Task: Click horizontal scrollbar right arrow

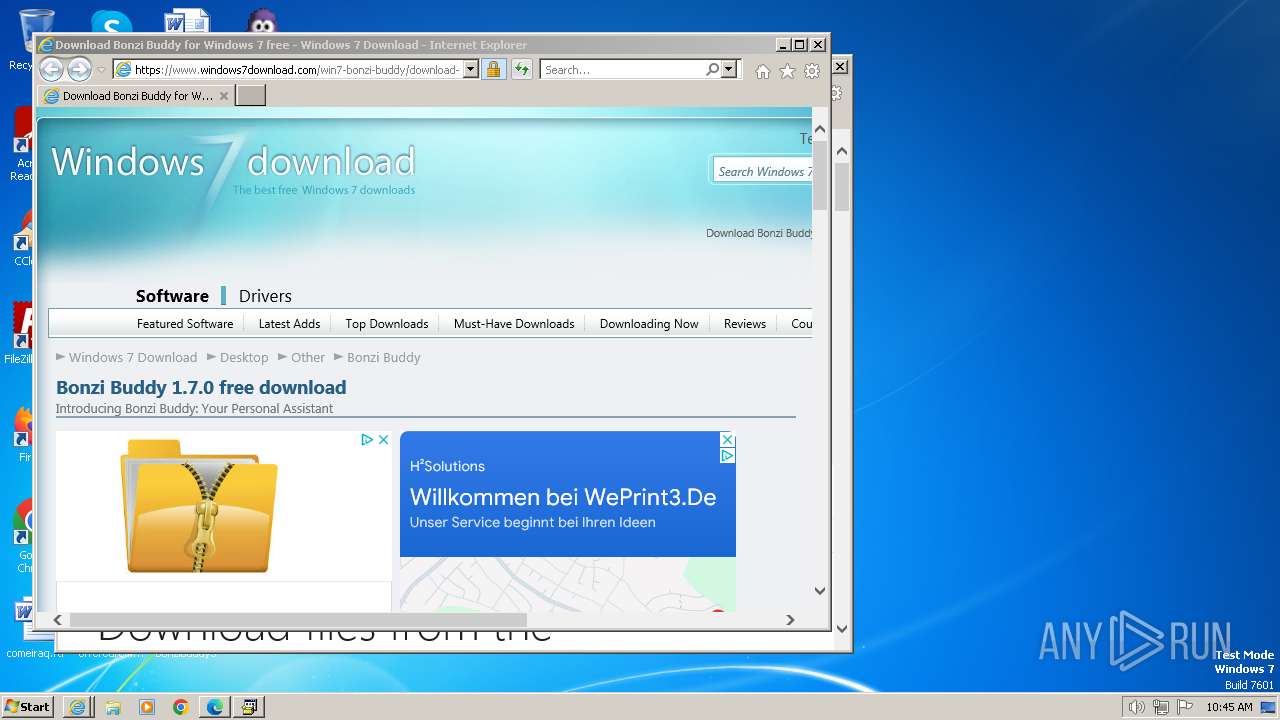Action: 790,620
